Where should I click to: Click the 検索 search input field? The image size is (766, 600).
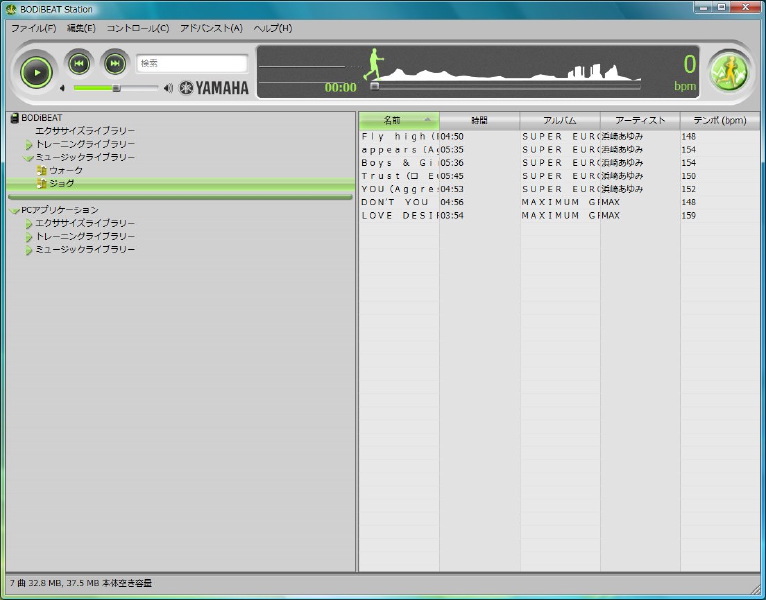pyautogui.click(x=191, y=63)
